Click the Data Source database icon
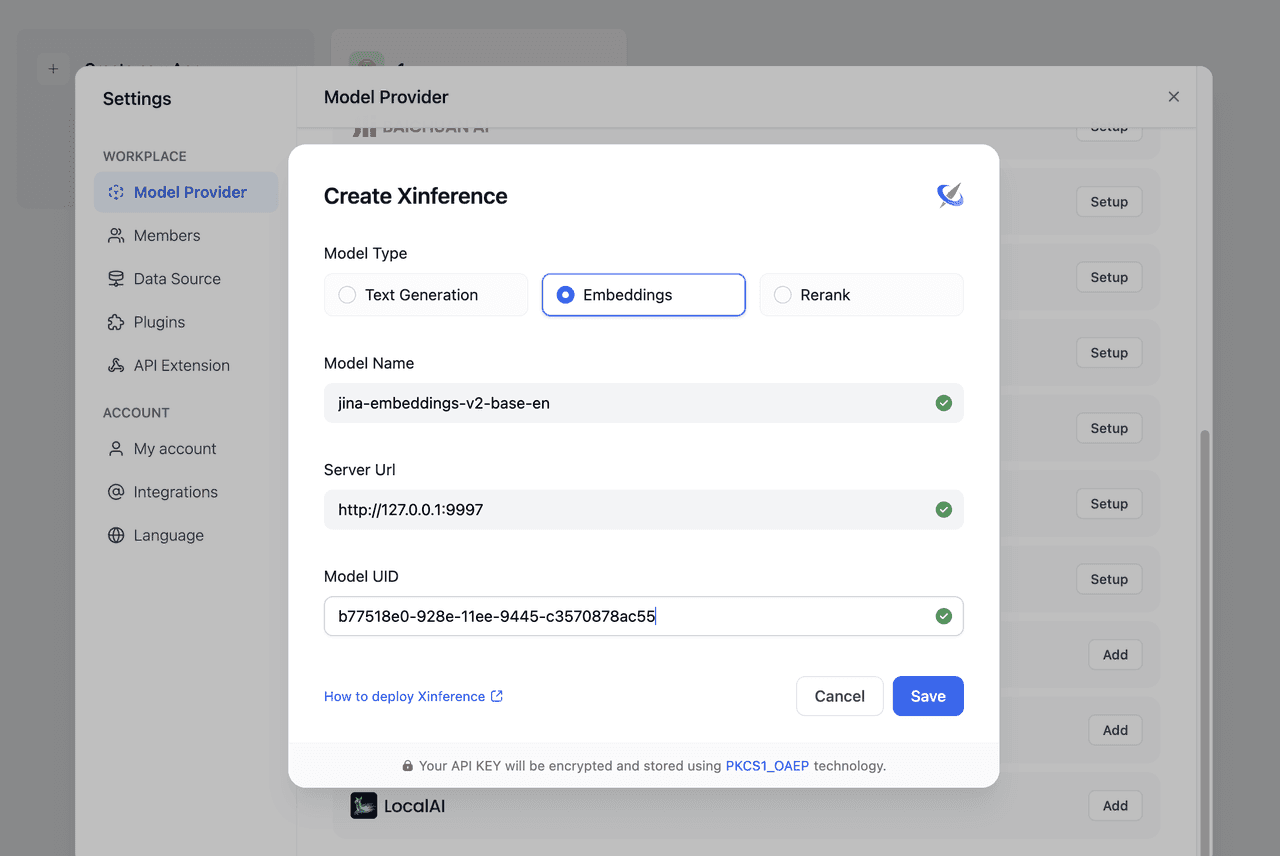 [x=116, y=279]
